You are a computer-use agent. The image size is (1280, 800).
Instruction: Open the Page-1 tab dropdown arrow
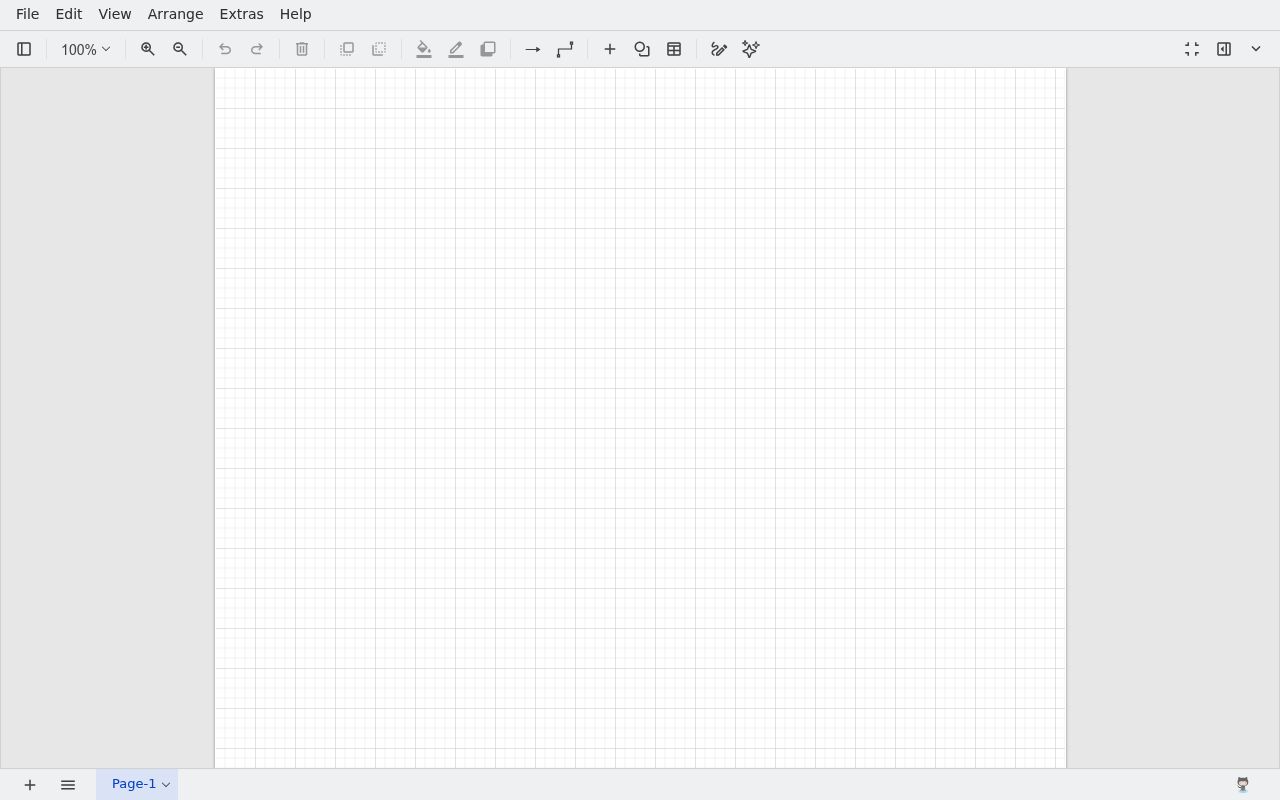pos(166,785)
